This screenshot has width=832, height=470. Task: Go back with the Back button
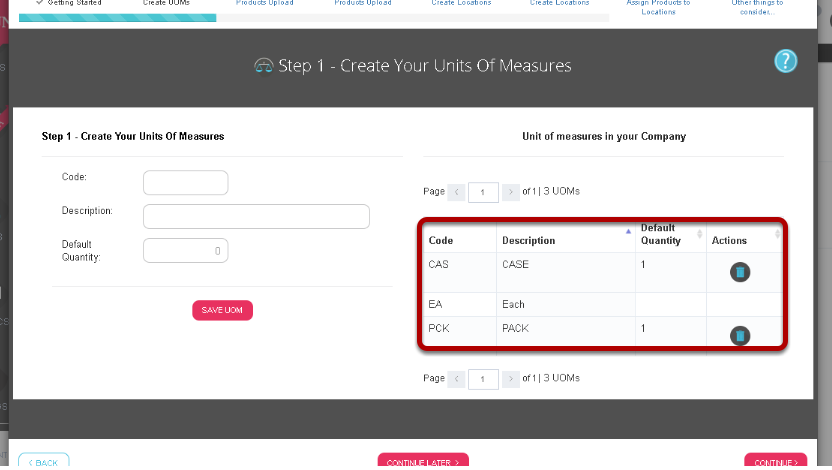[44, 462]
